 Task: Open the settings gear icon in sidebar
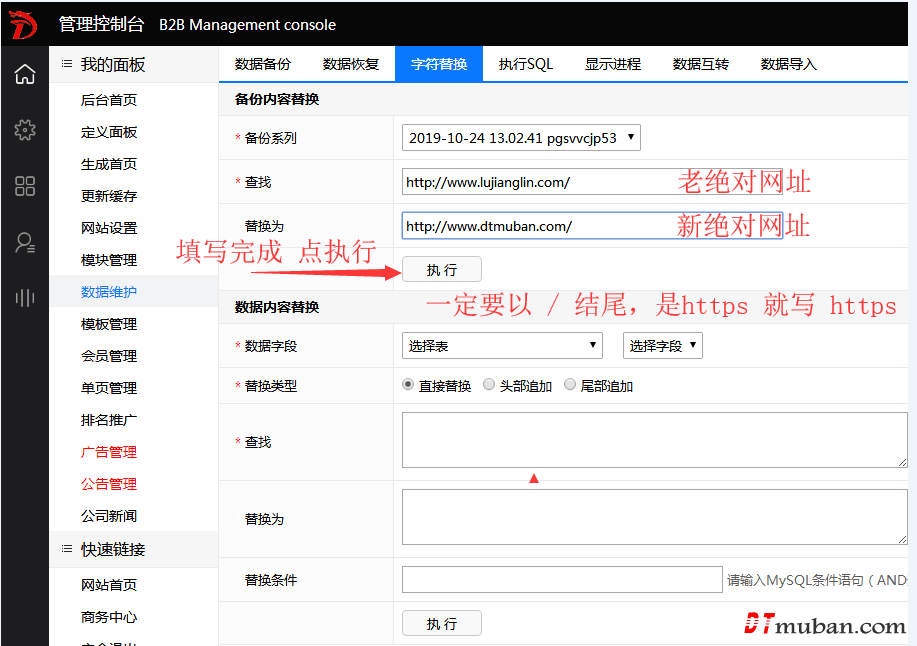point(24,130)
